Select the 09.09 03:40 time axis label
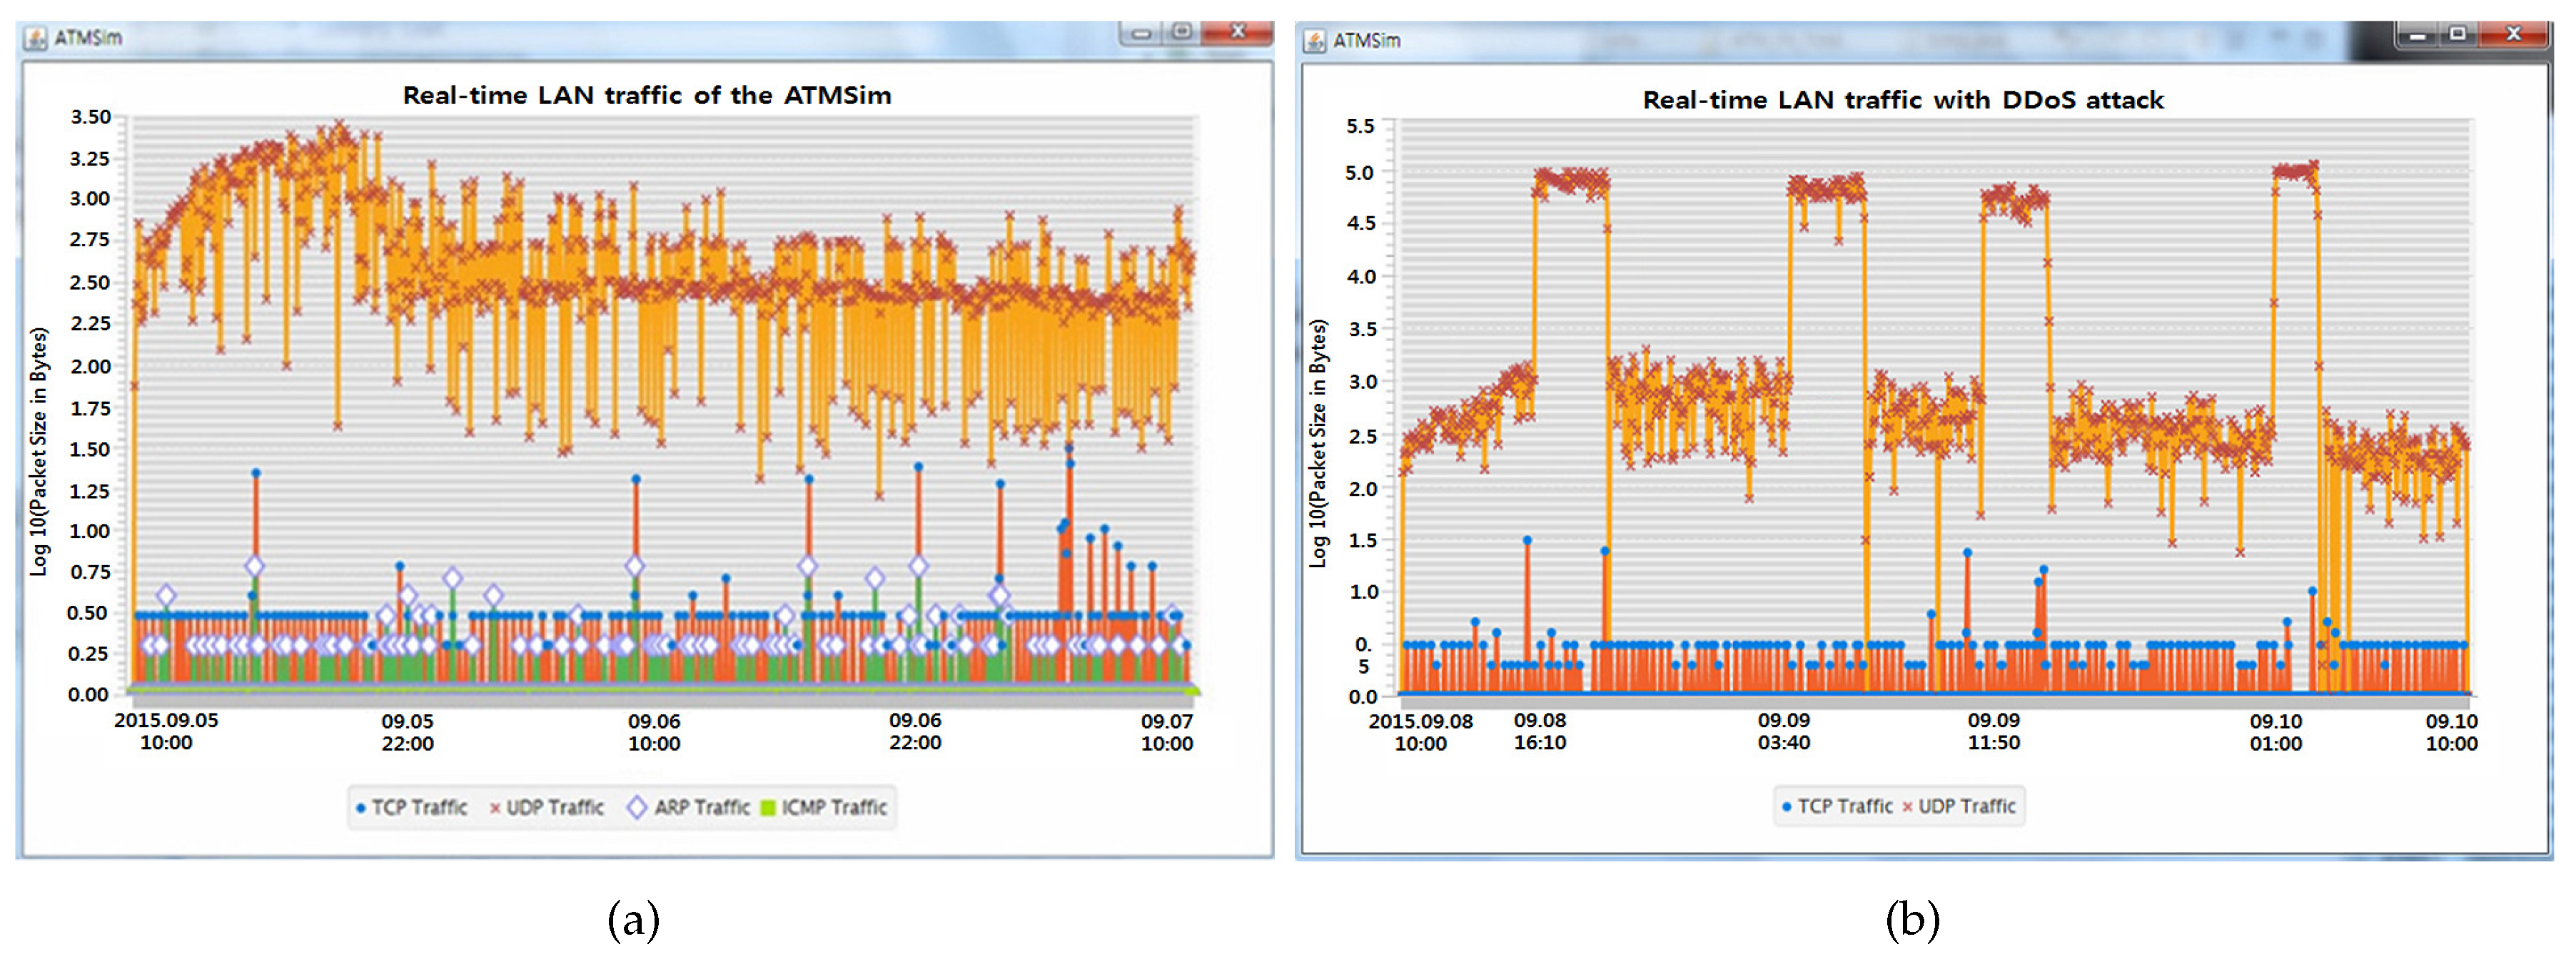 tap(1784, 731)
